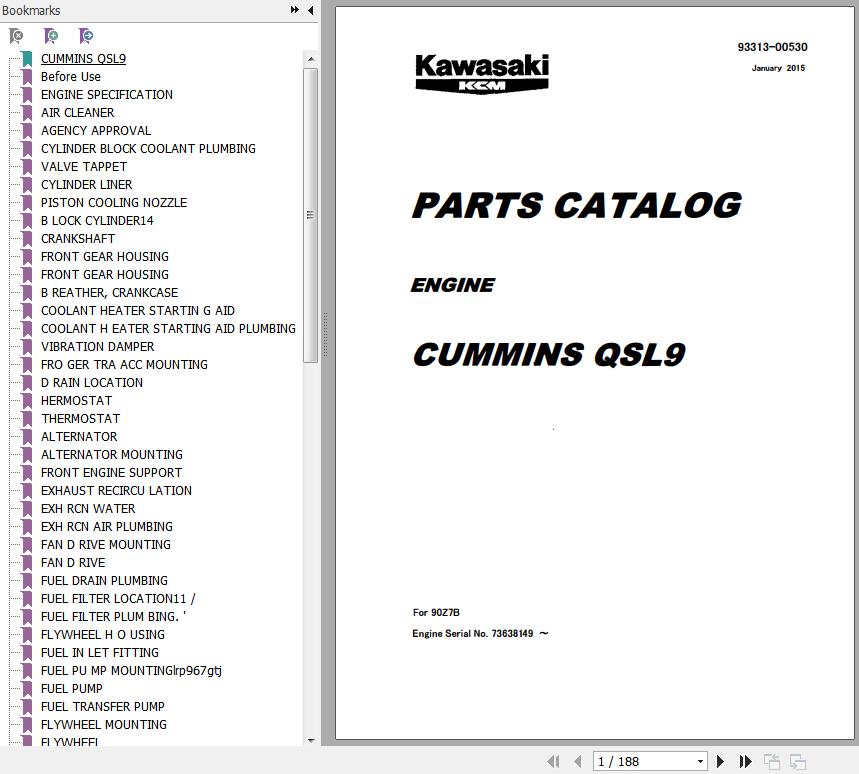Go to the VIBRATION DAMPER bookmark
The image size is (859, 774).
pyautogui.click(x=98, y=347)
